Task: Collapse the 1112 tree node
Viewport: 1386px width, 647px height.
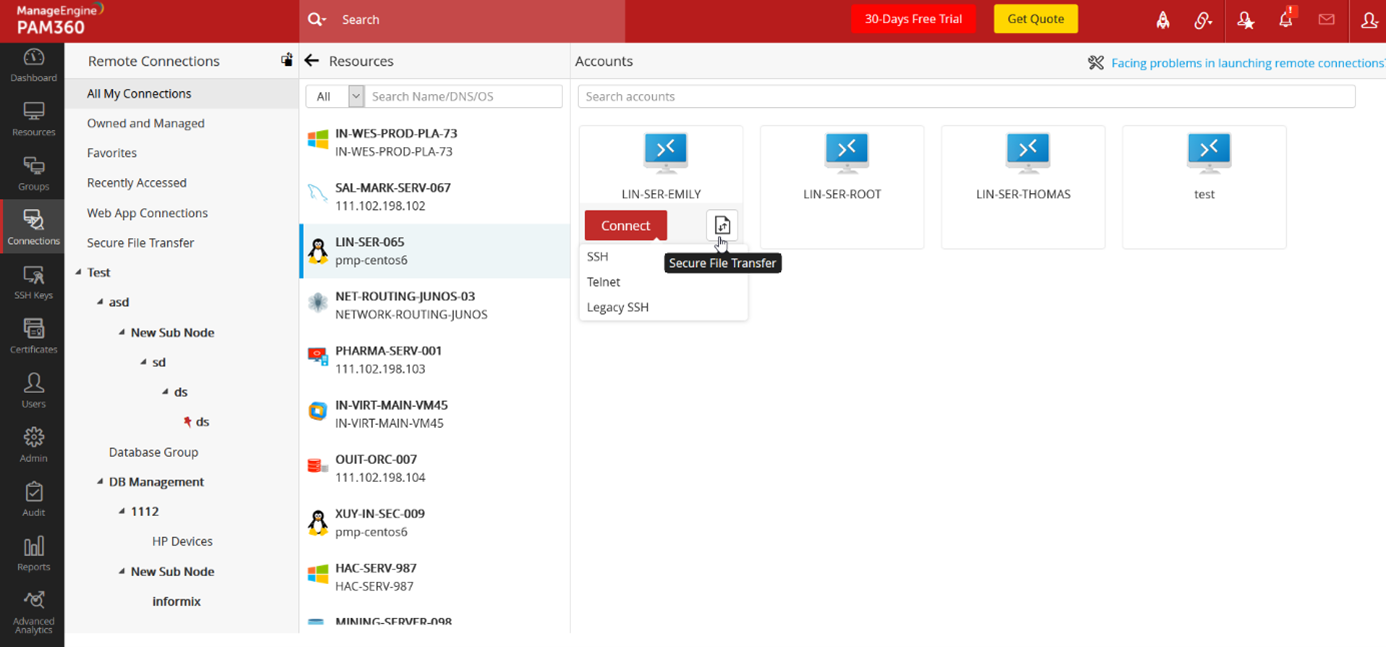Action: click(122, 512)
